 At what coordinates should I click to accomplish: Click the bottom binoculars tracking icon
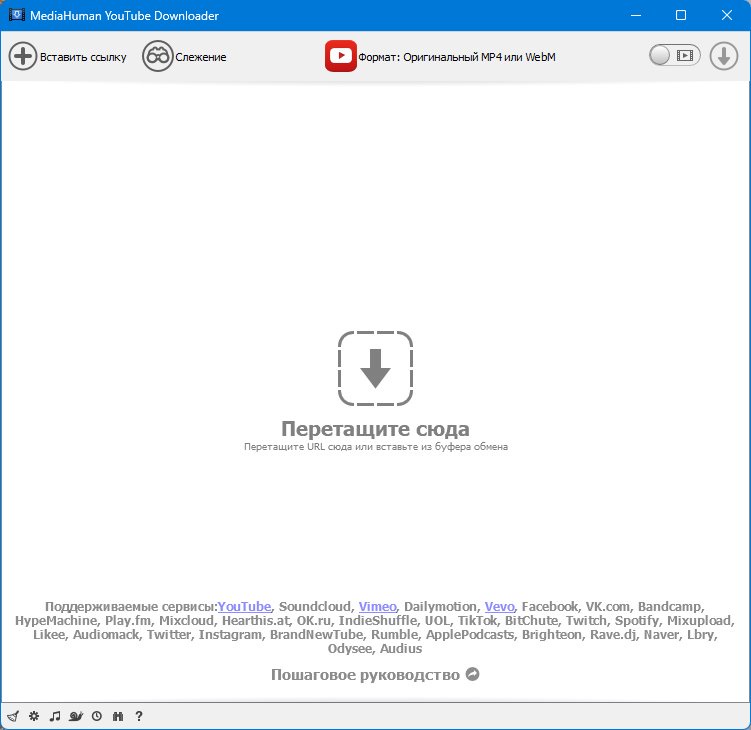(x=118, y=716)
